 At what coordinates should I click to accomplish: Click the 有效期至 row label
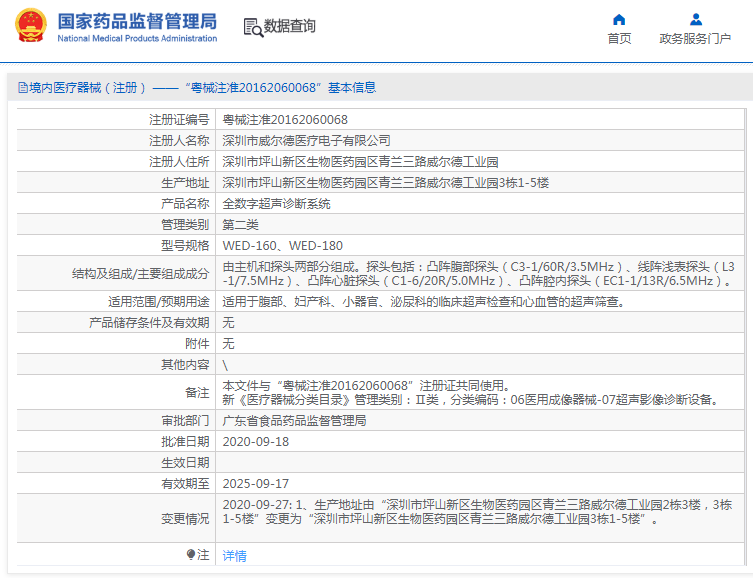coord(185,484)
